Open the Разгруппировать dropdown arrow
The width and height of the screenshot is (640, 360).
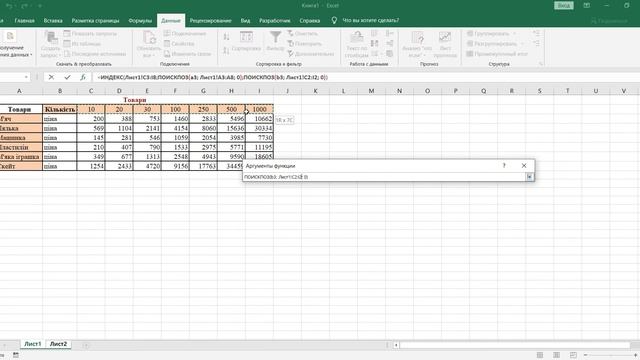point(522,44)
